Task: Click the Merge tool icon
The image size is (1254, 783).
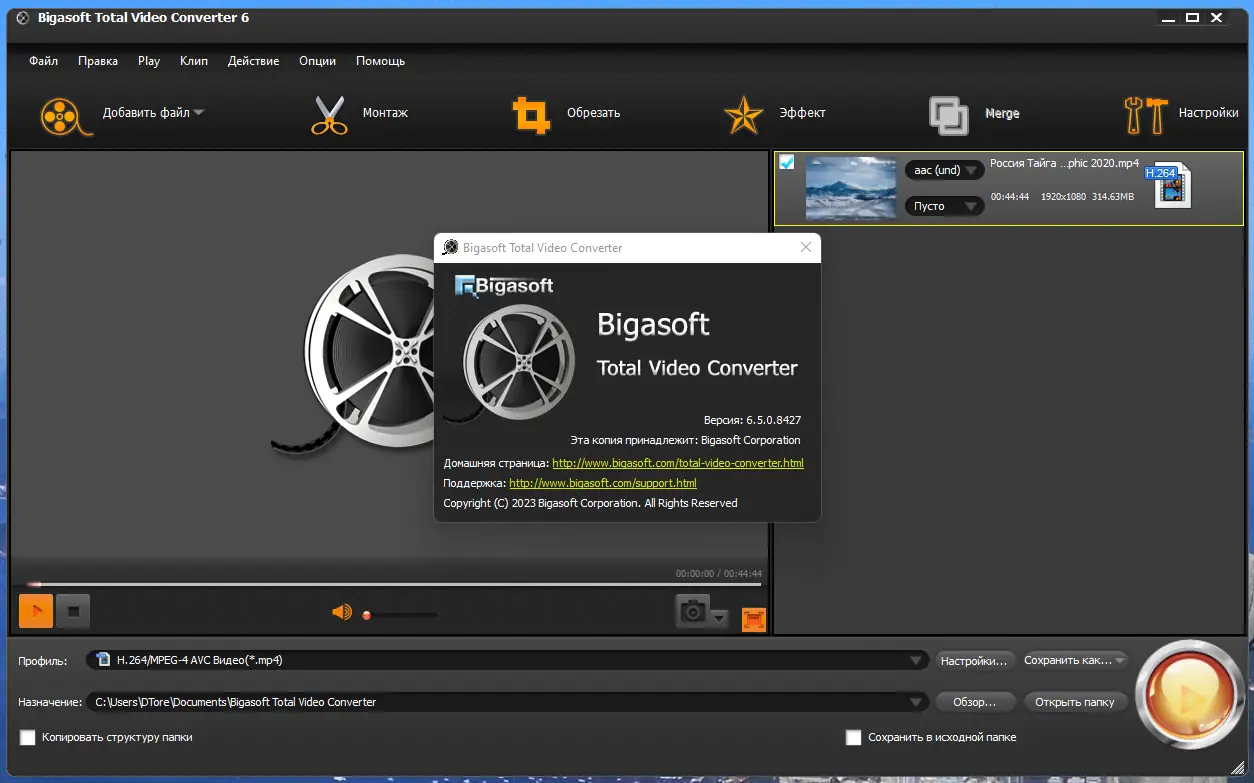Action: (948, 115)
